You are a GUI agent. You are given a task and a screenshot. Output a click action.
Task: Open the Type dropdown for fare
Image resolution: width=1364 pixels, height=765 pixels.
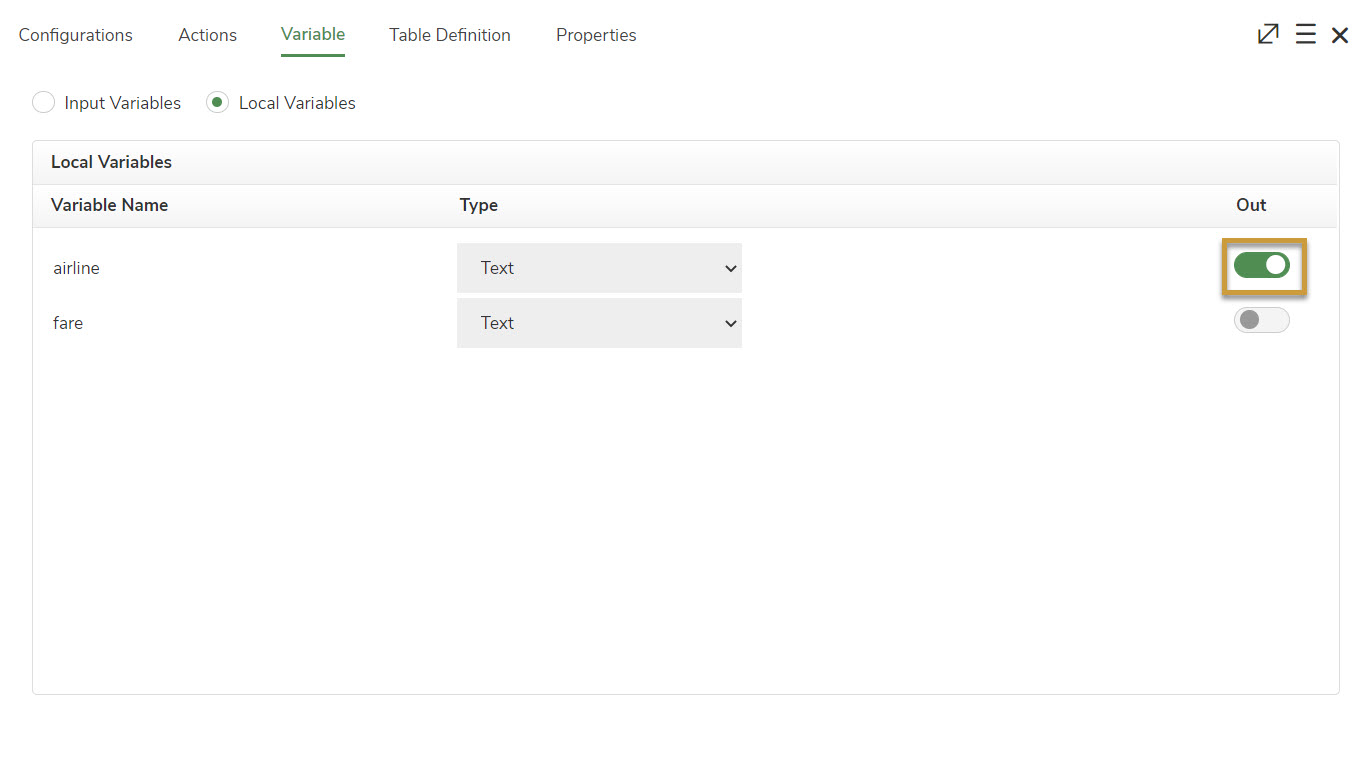599,323
